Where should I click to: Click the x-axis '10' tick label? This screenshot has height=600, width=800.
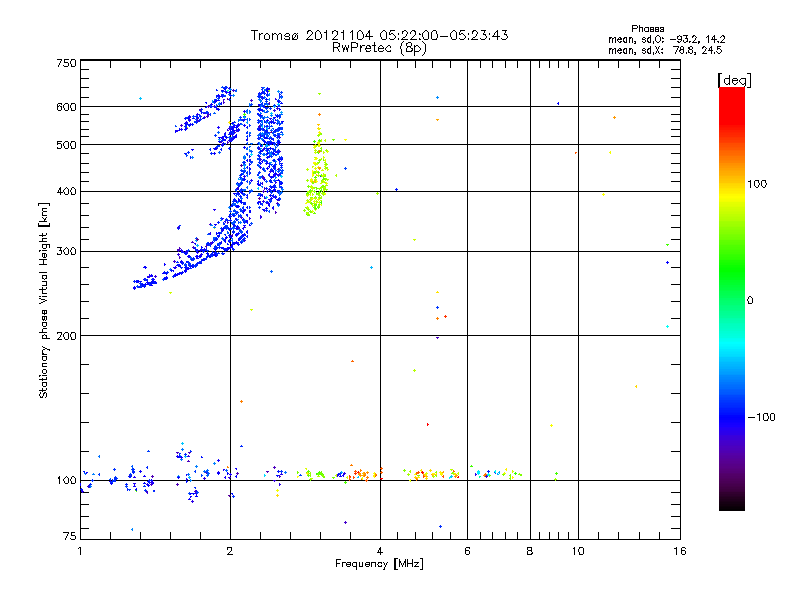point(578,551)
